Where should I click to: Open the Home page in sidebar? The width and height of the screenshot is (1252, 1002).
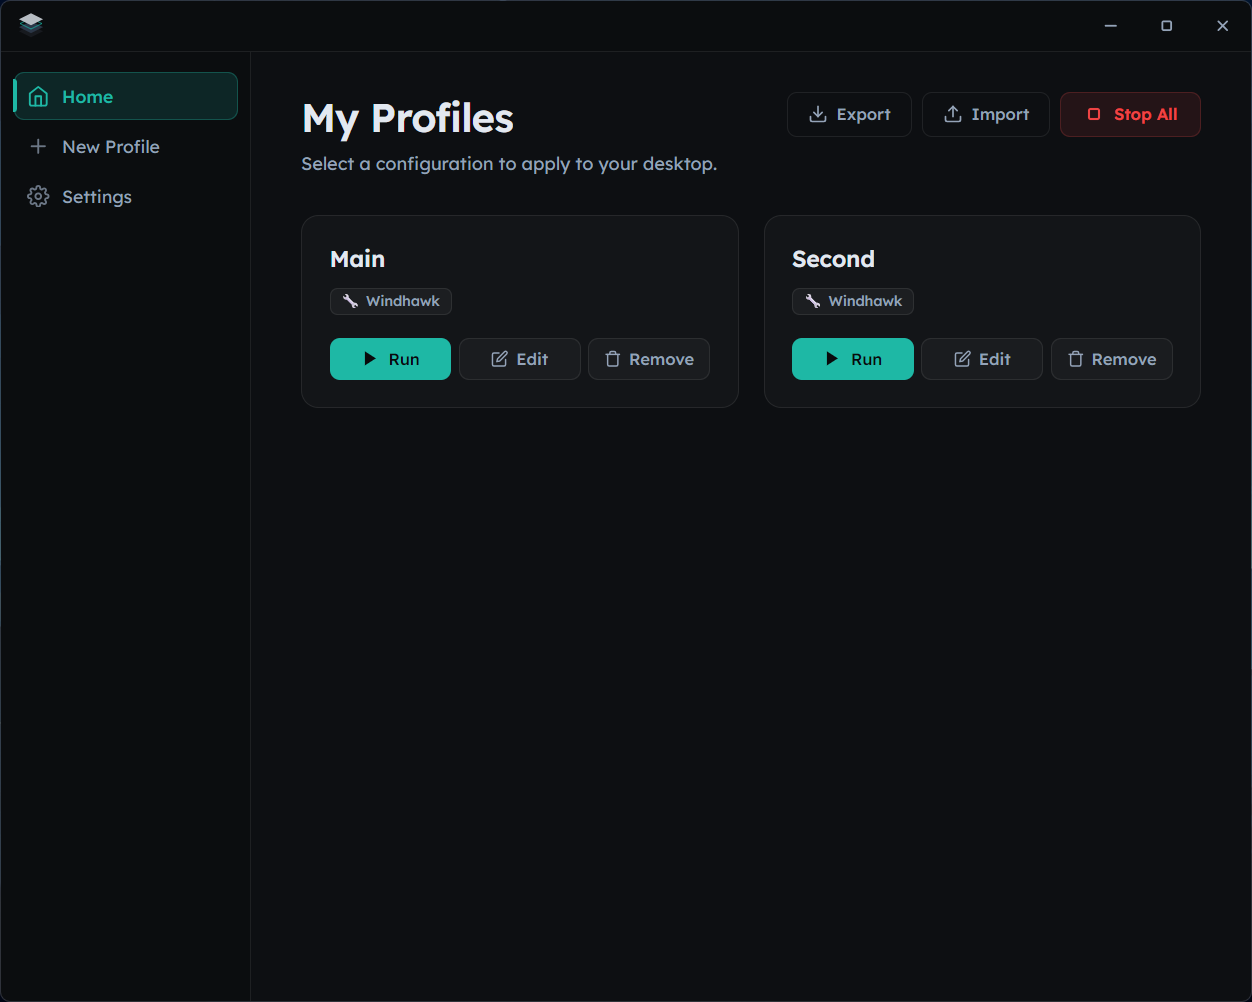(x=126, y=96)
